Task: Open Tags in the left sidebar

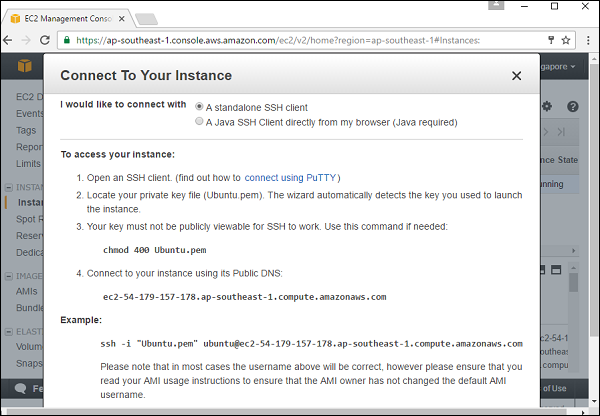Action: (x=26, y=130)
